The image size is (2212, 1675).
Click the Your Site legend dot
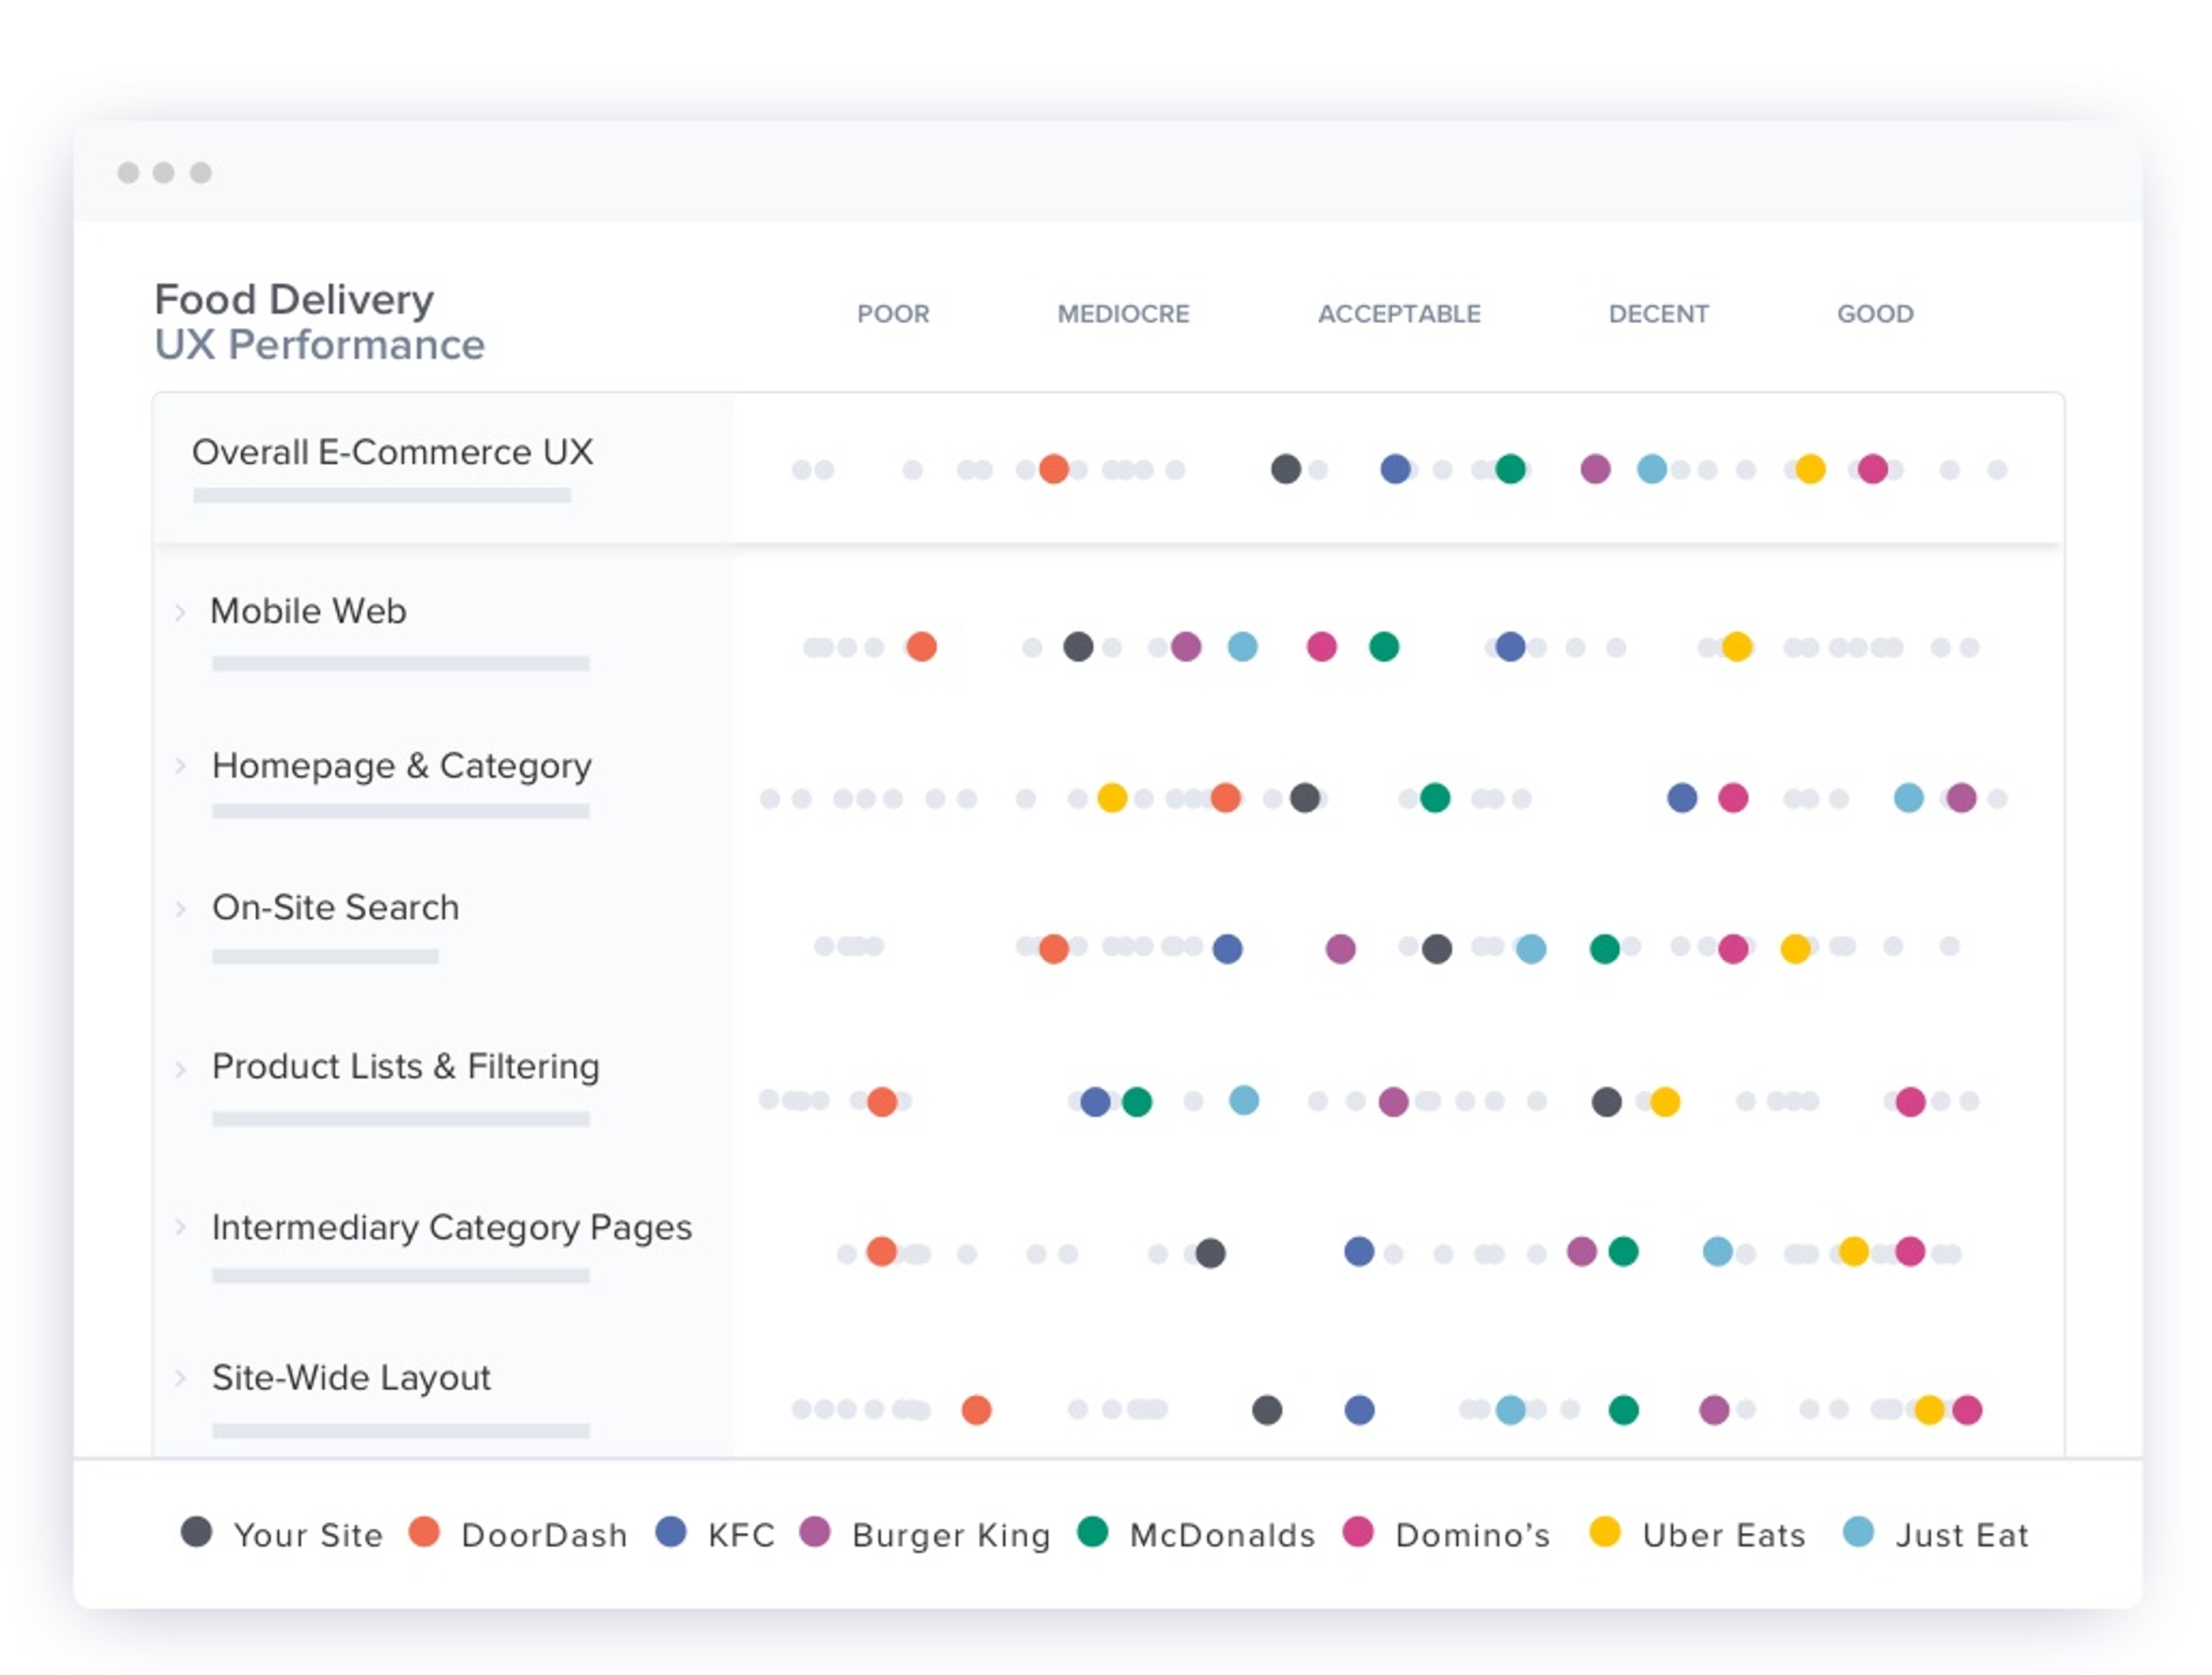197,1532
